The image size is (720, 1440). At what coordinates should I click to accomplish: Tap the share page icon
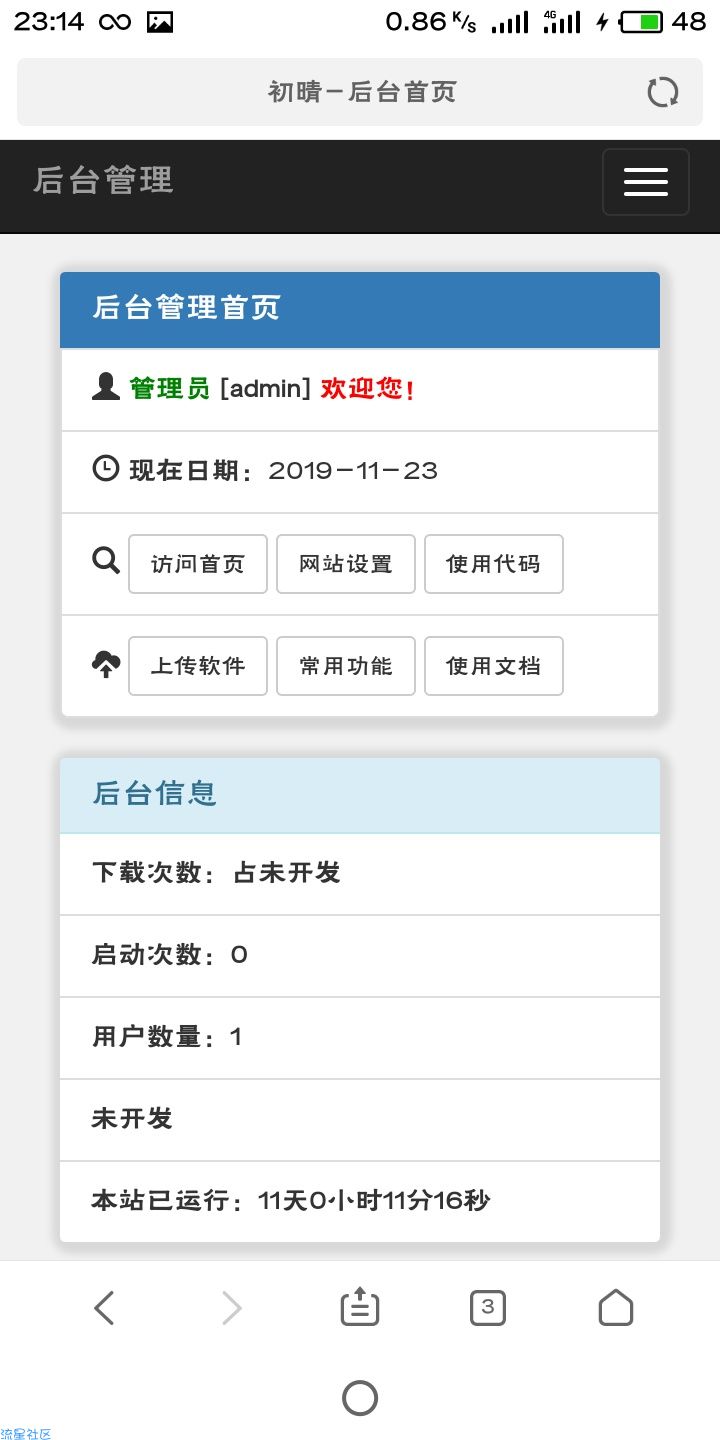coord(360,1307)
